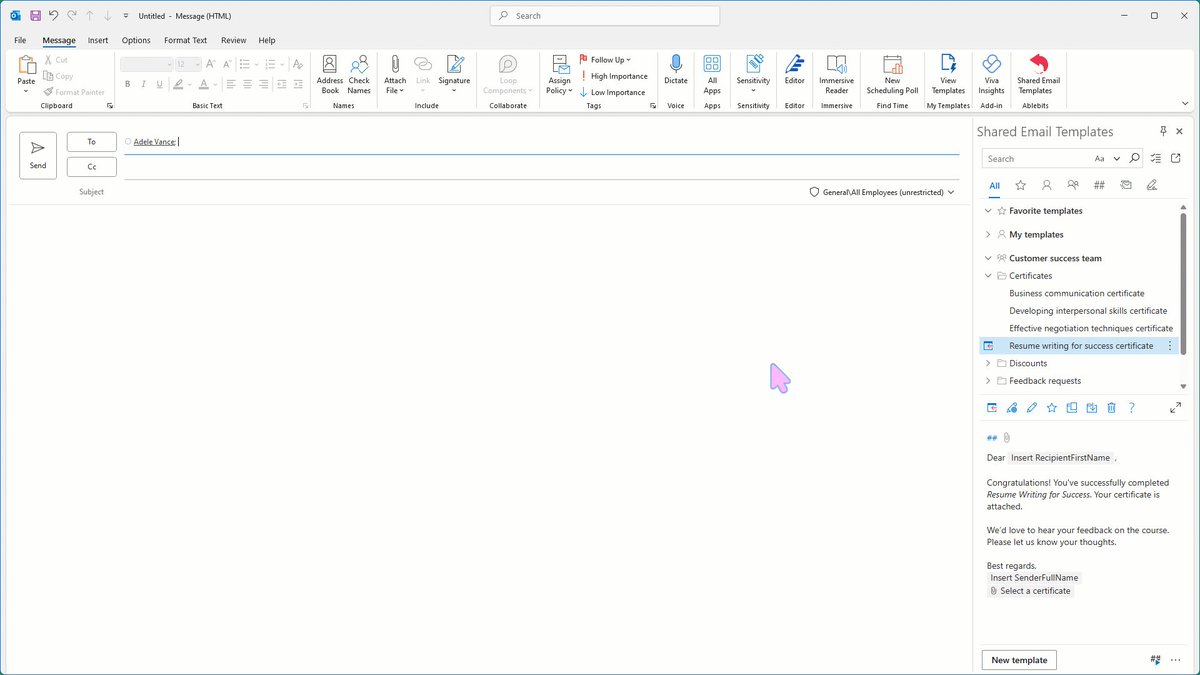Mark message as Low Importance
Image resolution: width=1200 pixels, height=675 pixels.
(612, 92)
